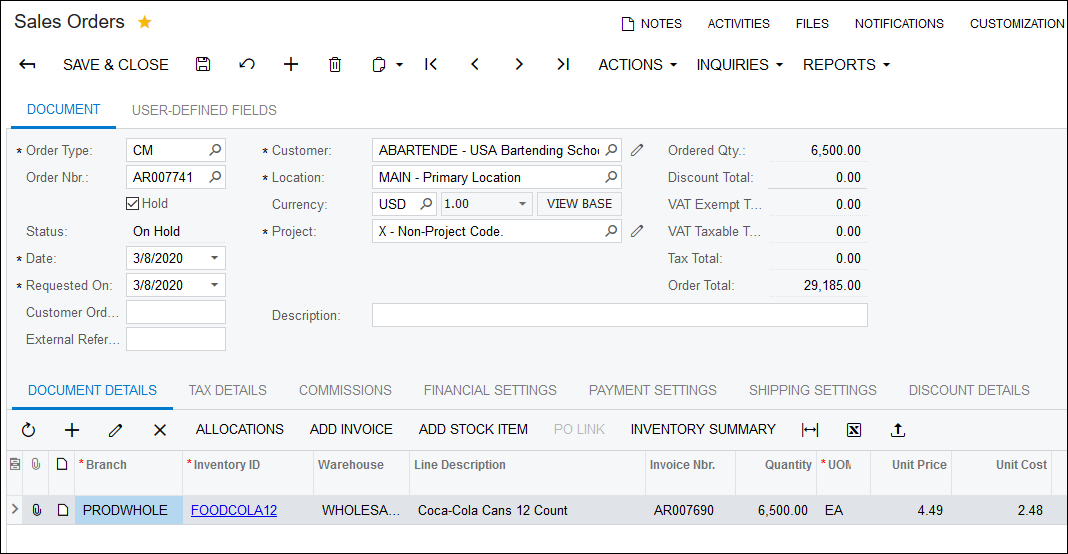Go to the first record icon

coord(431,64)
